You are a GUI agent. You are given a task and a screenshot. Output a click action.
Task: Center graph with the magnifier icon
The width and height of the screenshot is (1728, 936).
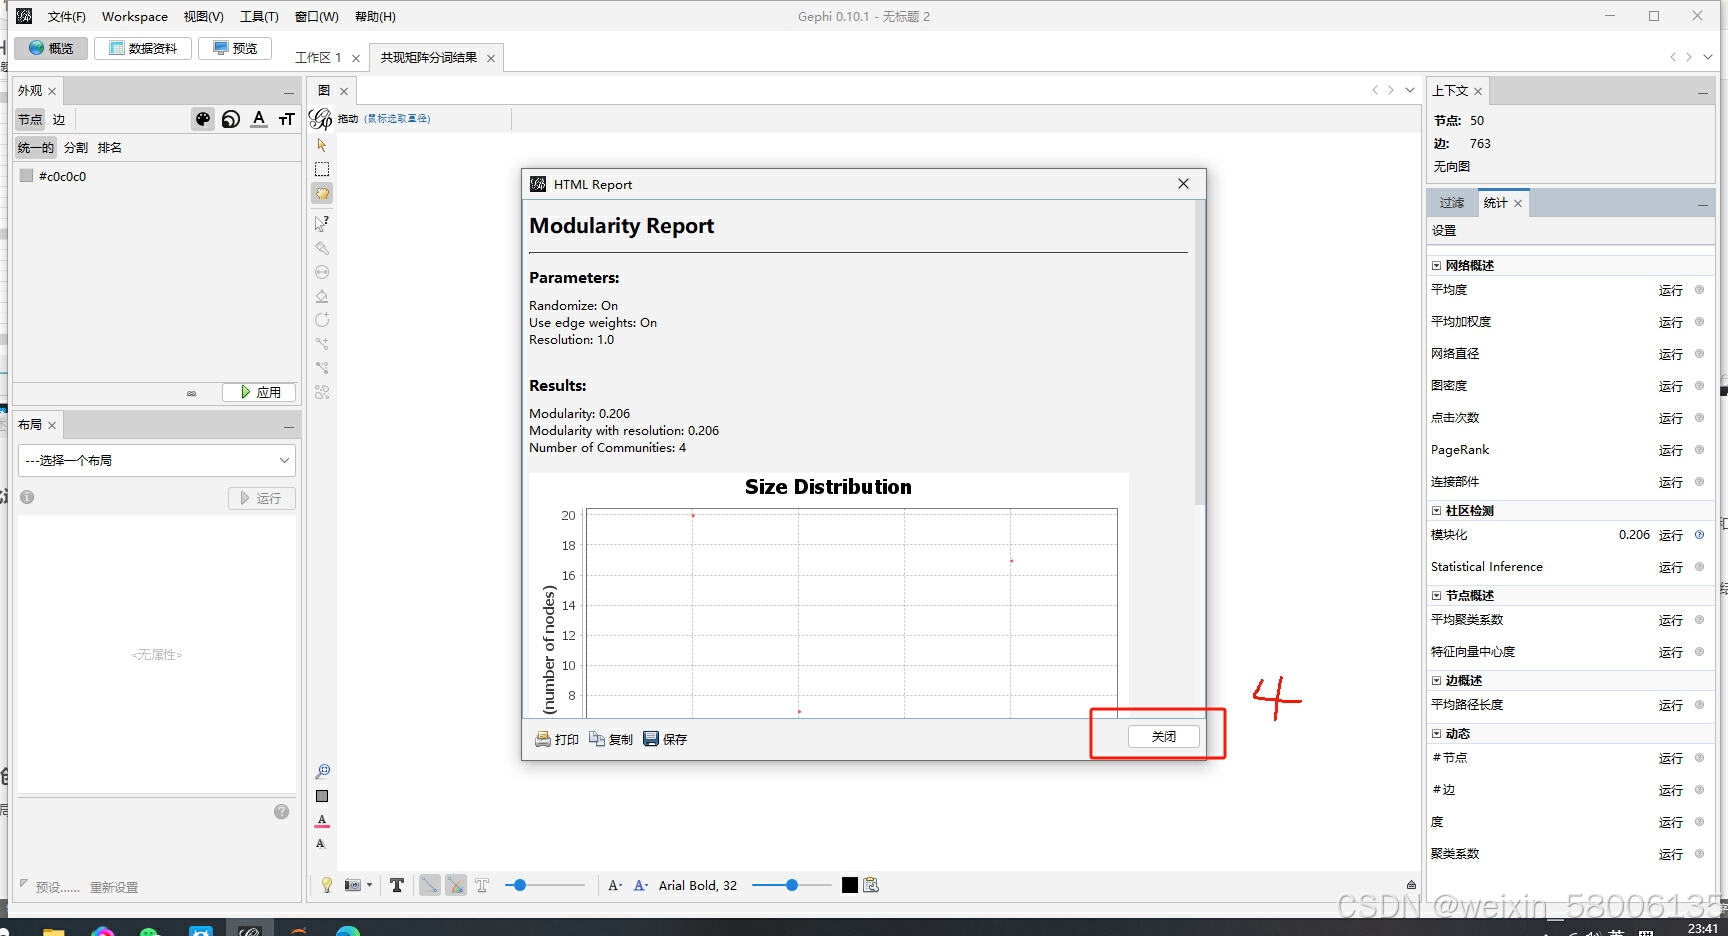click(x=322, y=772)
